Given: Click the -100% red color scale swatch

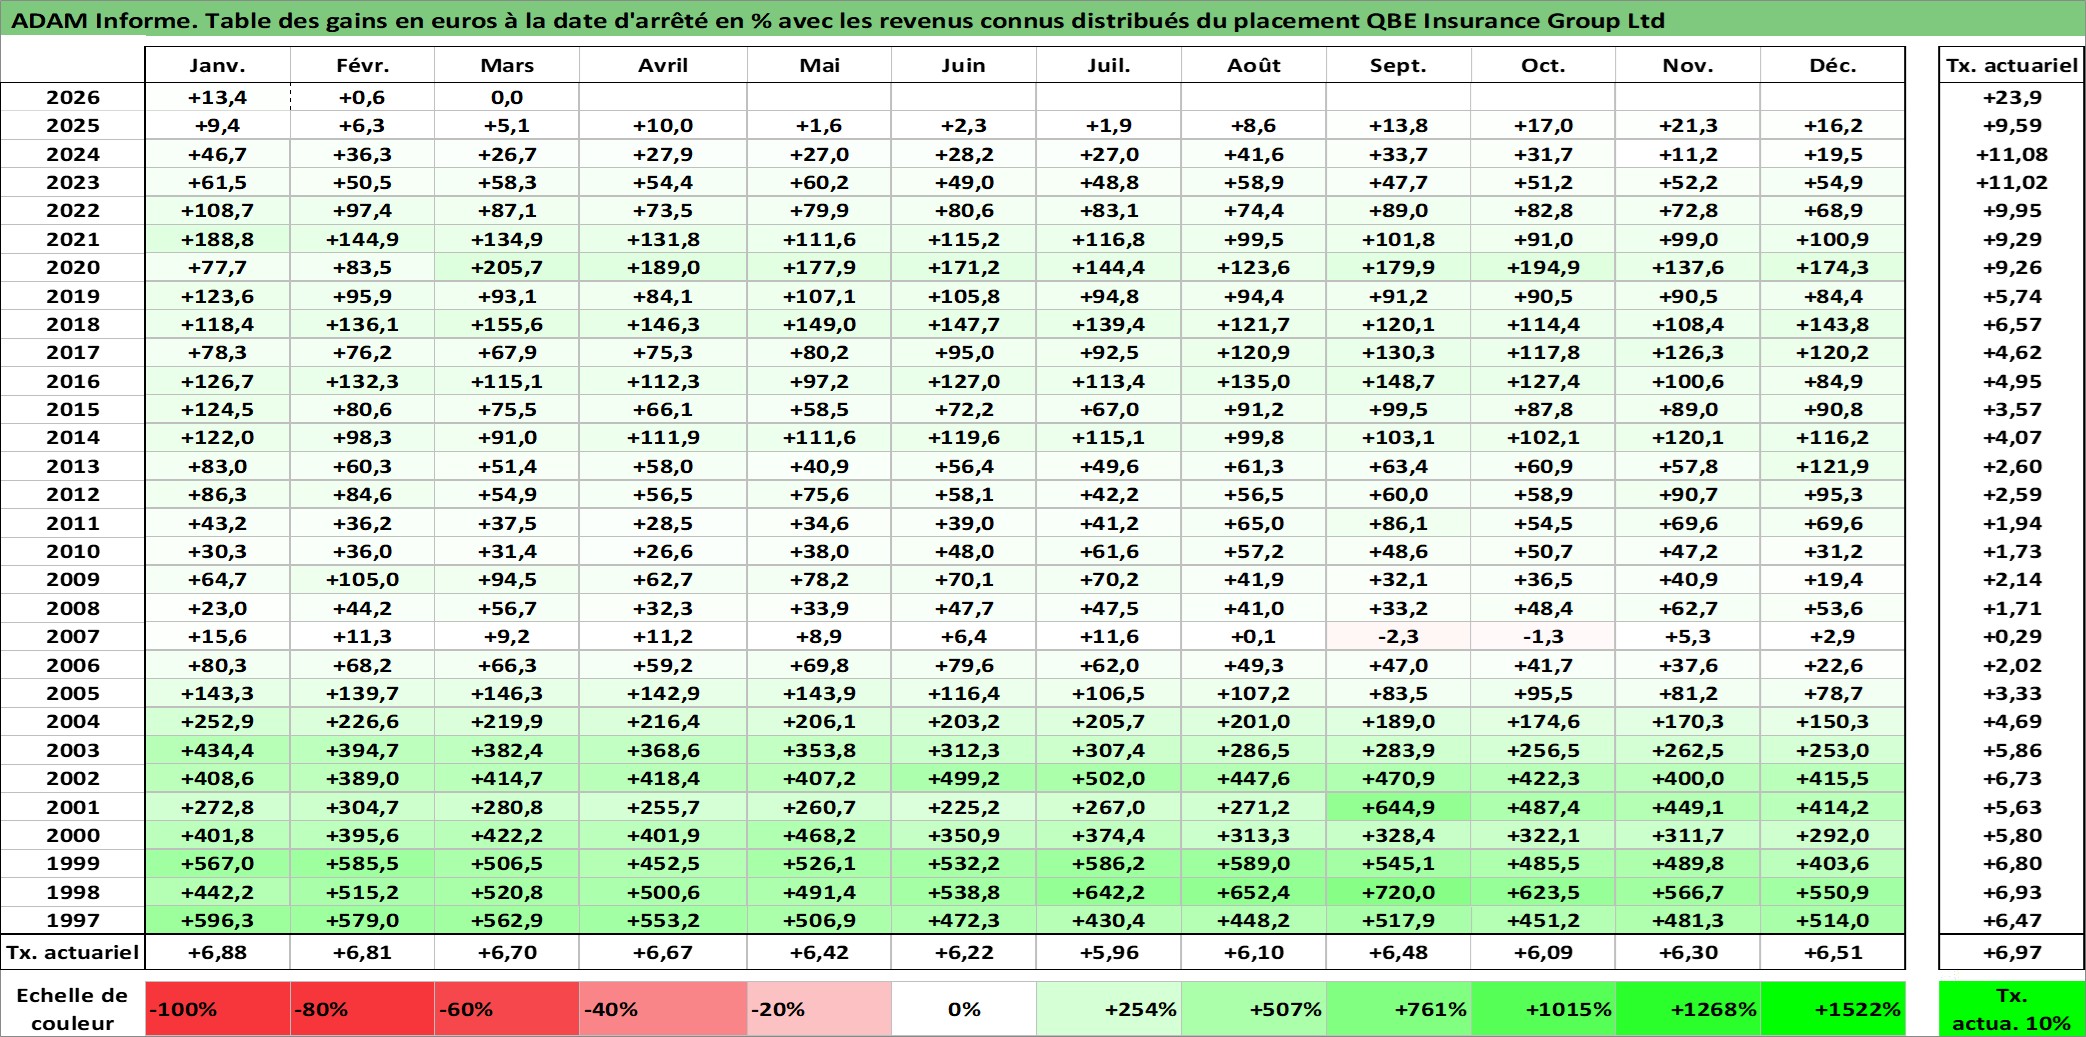Looking at the screenshot, I should [x=217, y=1009].
